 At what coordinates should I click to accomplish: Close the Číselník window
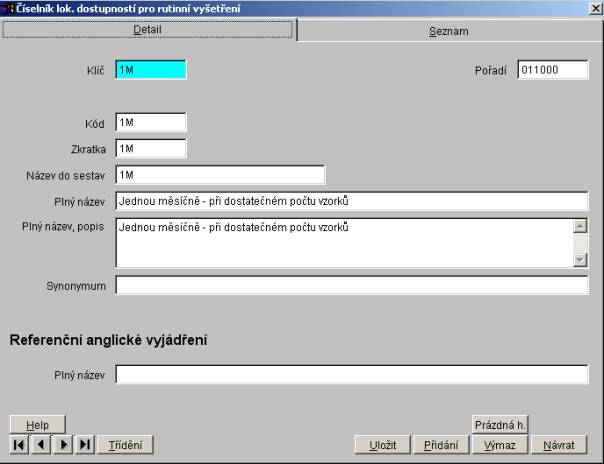pos(595,8)
